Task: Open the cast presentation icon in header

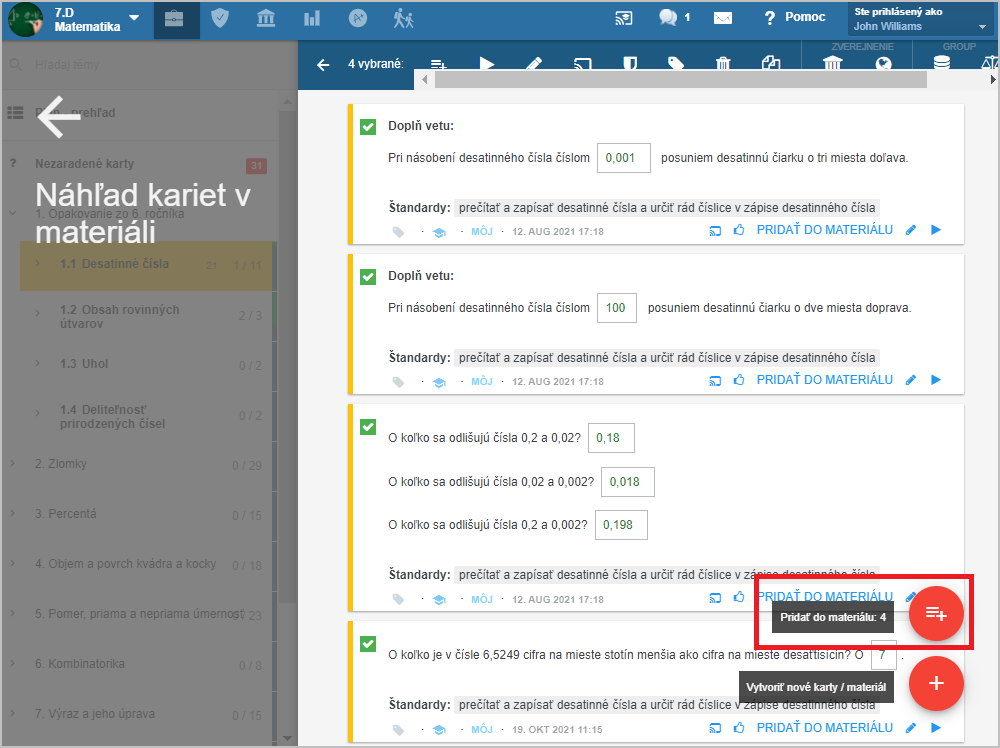Action: pos(624,18)
